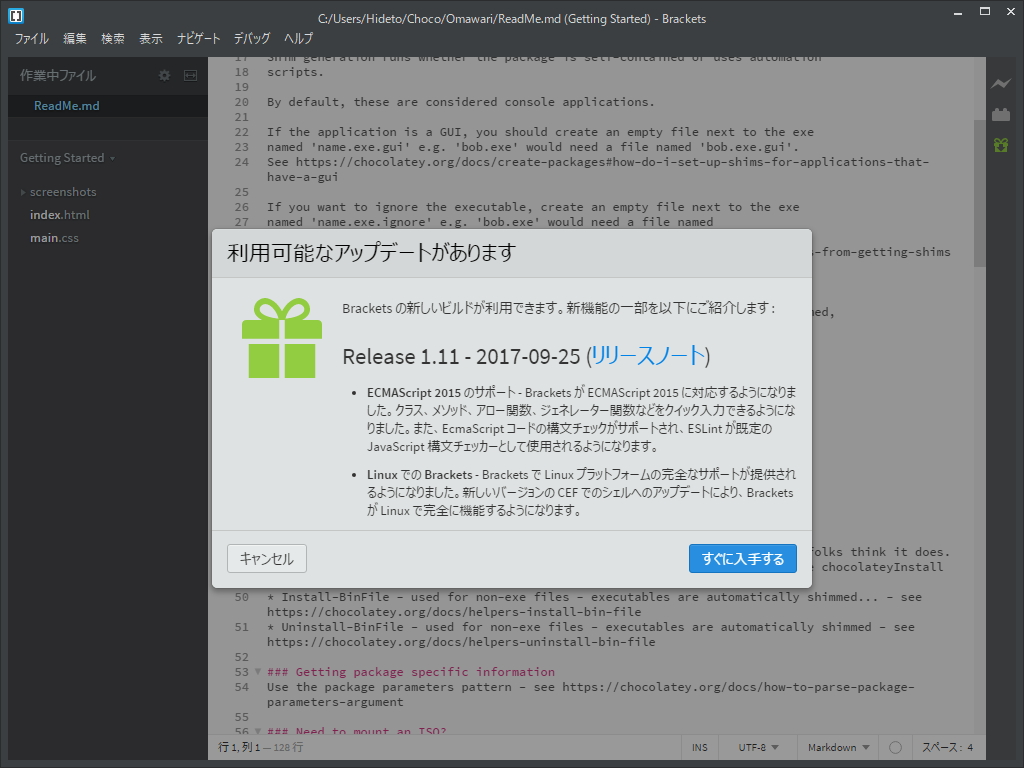Click the すぐに入手する button
This screenshot has width=1024, height=768.
tap(743, 559)
